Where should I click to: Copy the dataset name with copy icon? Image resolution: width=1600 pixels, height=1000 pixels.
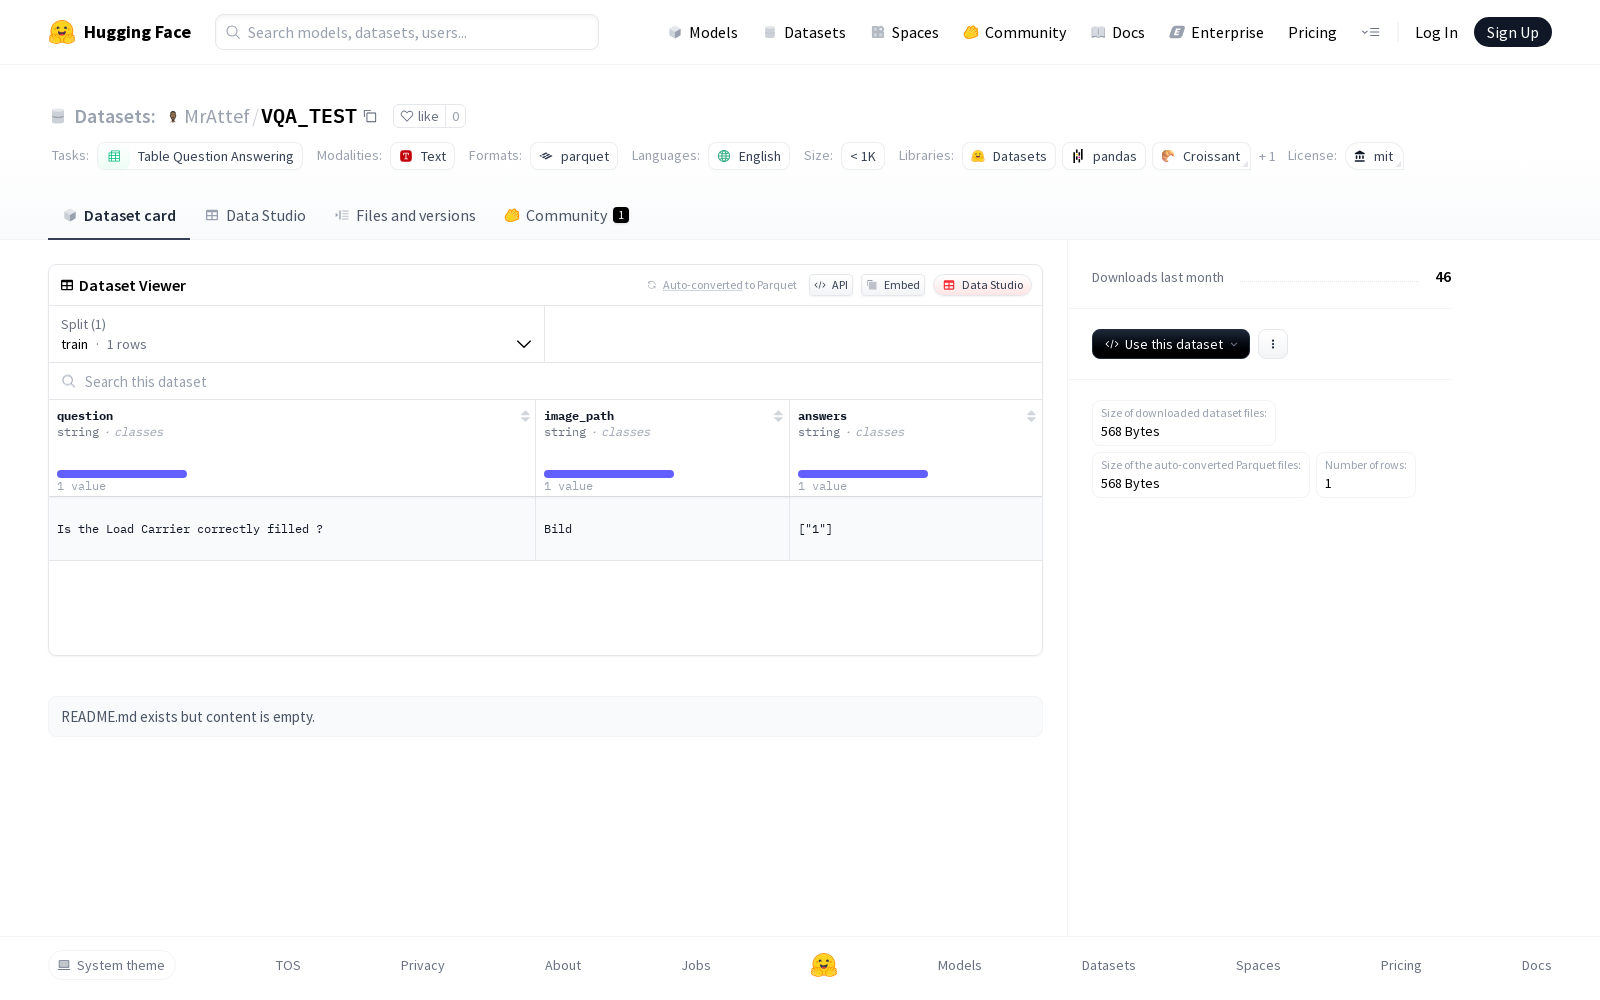point(370,116)
